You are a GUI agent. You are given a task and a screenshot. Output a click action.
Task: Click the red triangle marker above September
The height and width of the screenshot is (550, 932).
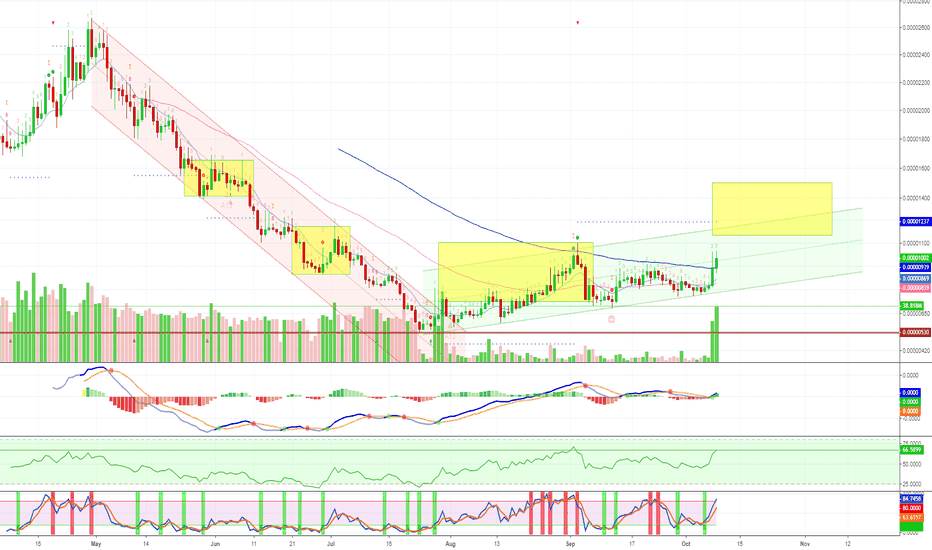click(x=578, y=23)
